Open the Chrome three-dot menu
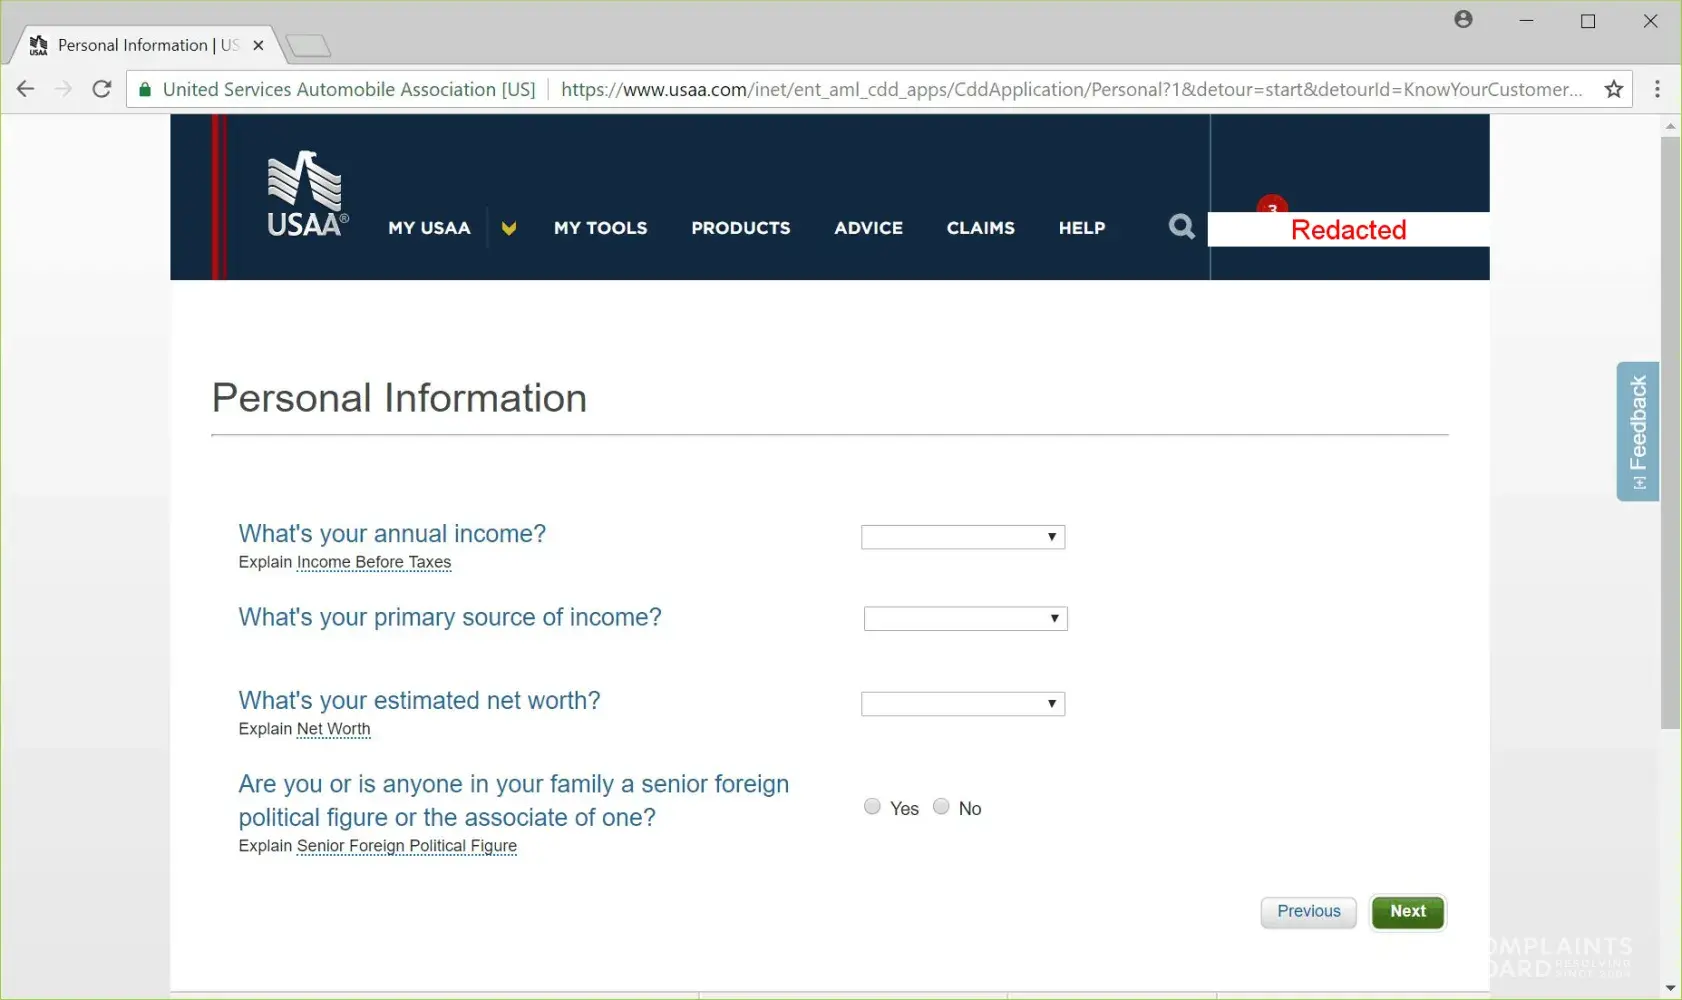 1657,89
